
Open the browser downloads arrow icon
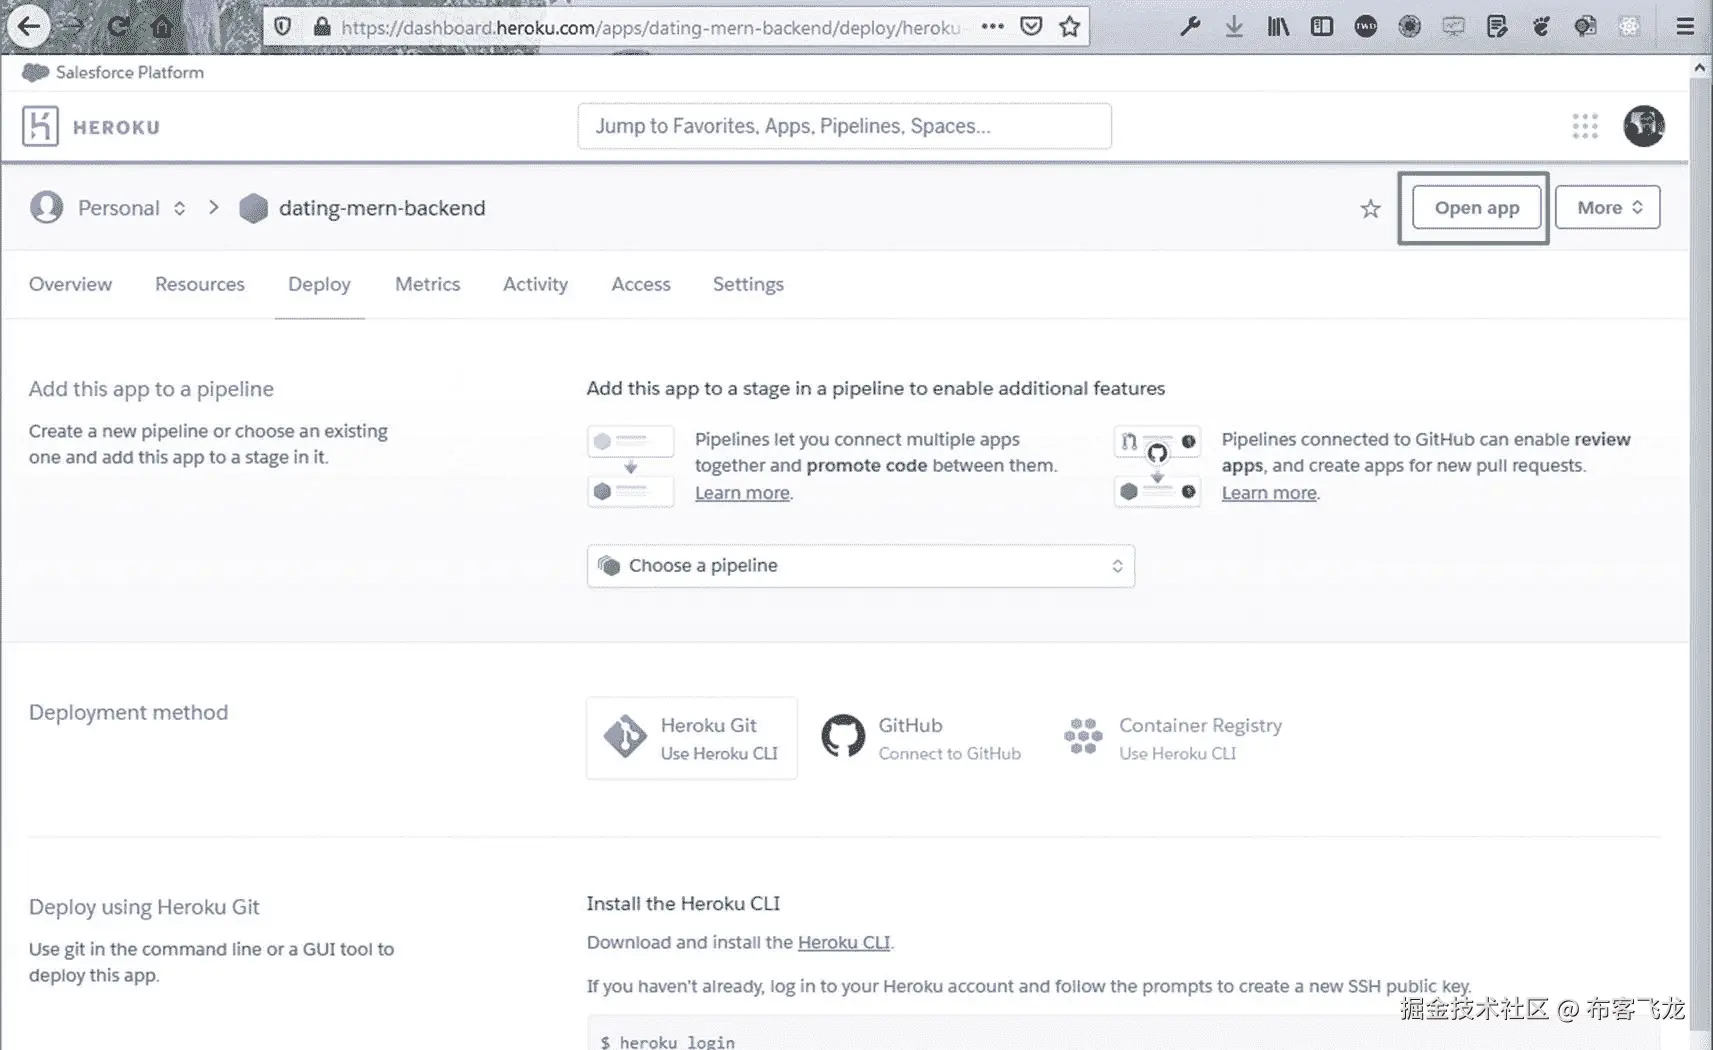[x=1234, y=27]
